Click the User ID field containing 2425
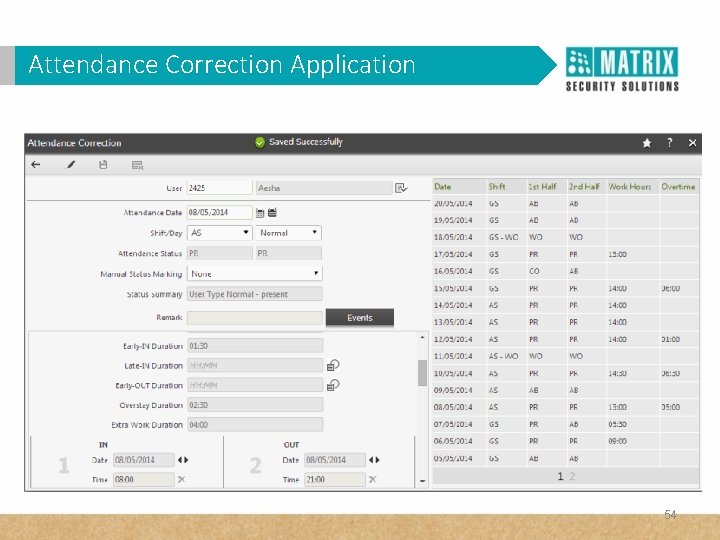 219,188
